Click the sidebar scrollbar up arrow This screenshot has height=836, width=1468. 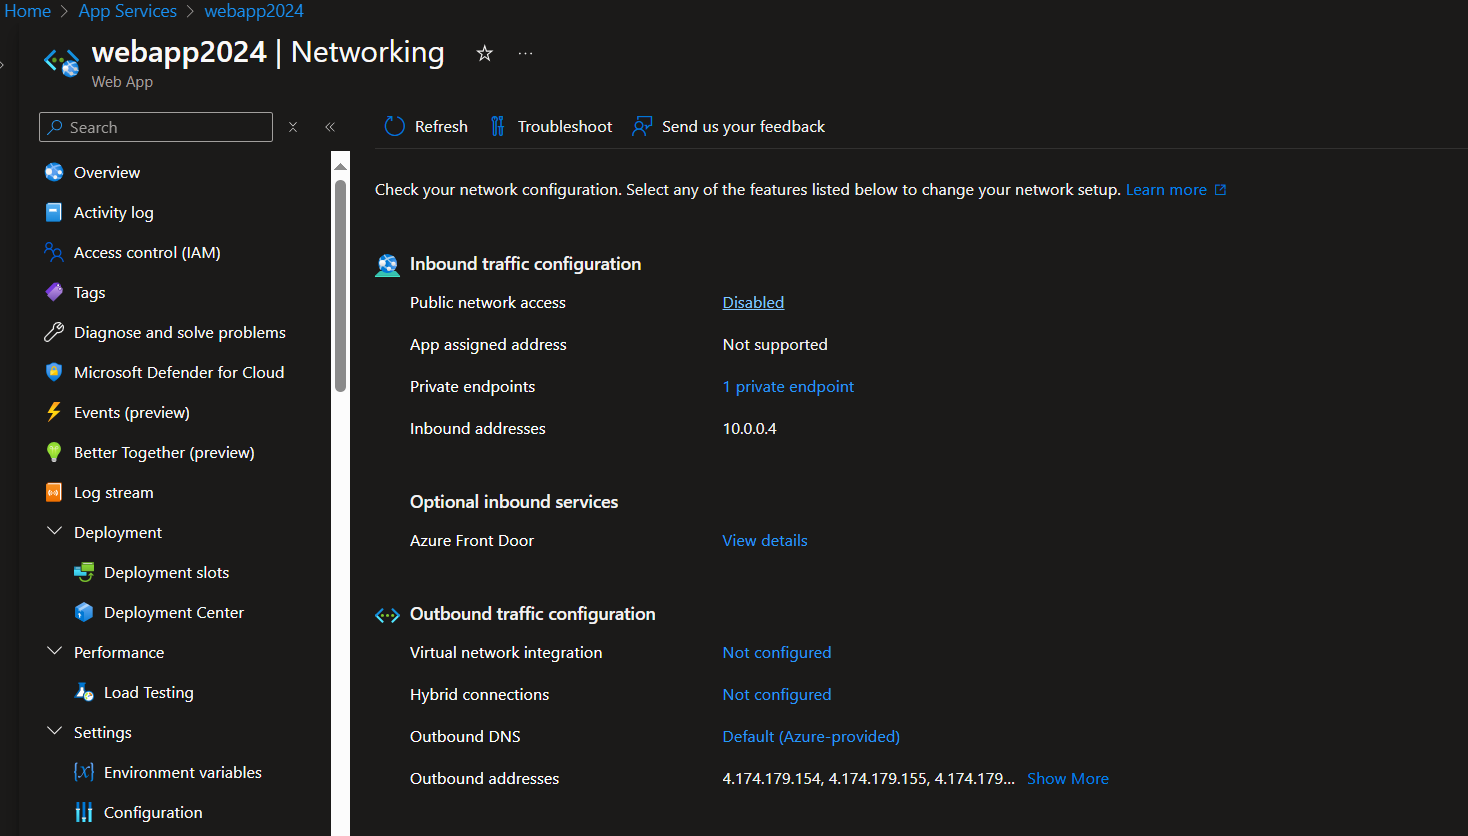point(341,165)
